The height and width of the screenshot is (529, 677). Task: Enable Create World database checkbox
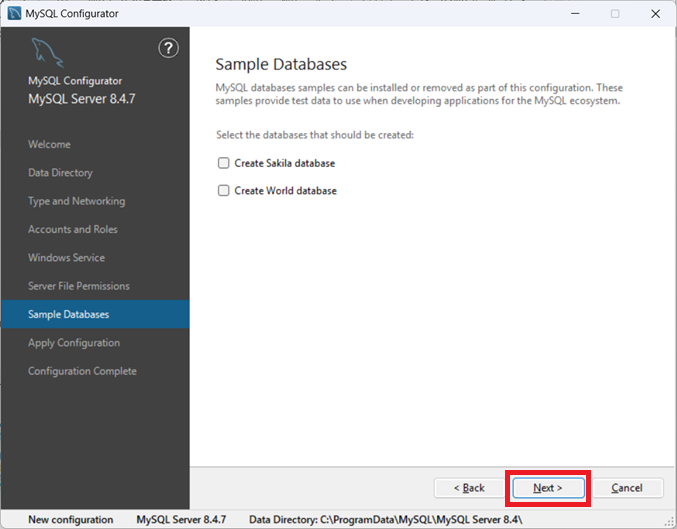pyautogui.click(x=224, y=191)
